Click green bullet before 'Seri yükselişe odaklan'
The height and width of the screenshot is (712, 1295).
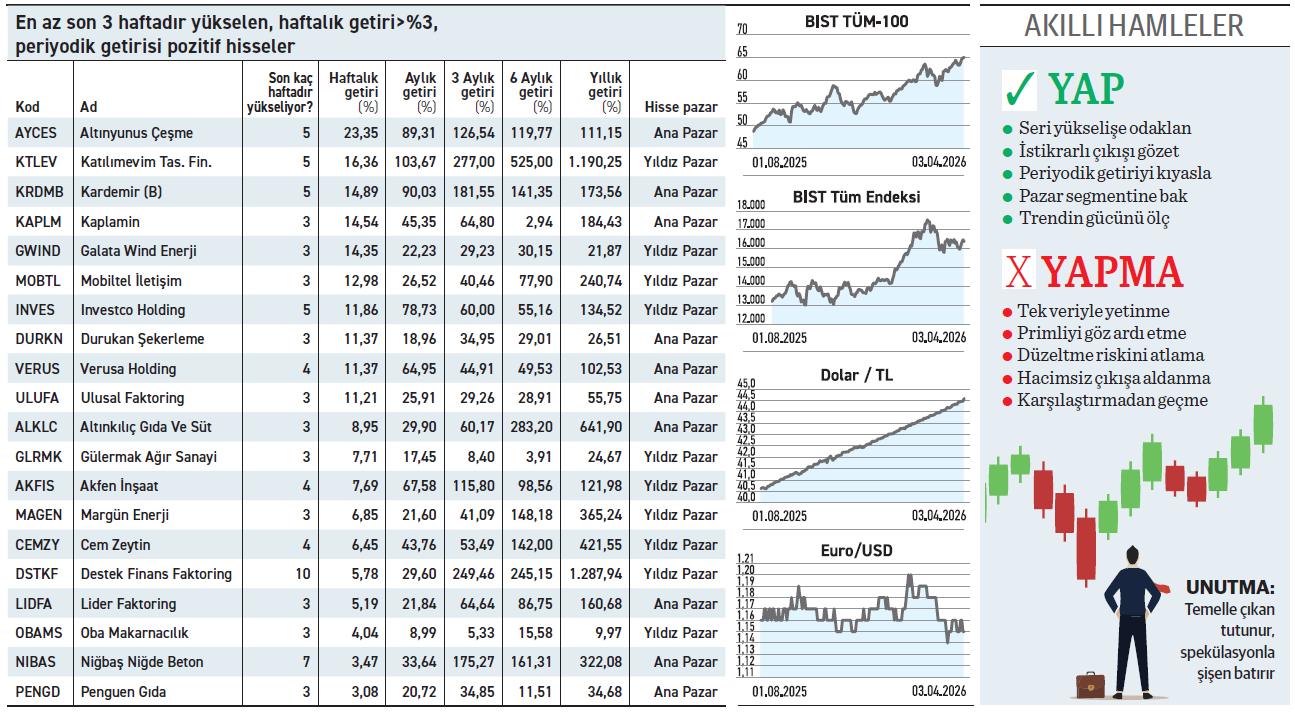tap(1007, 129)
